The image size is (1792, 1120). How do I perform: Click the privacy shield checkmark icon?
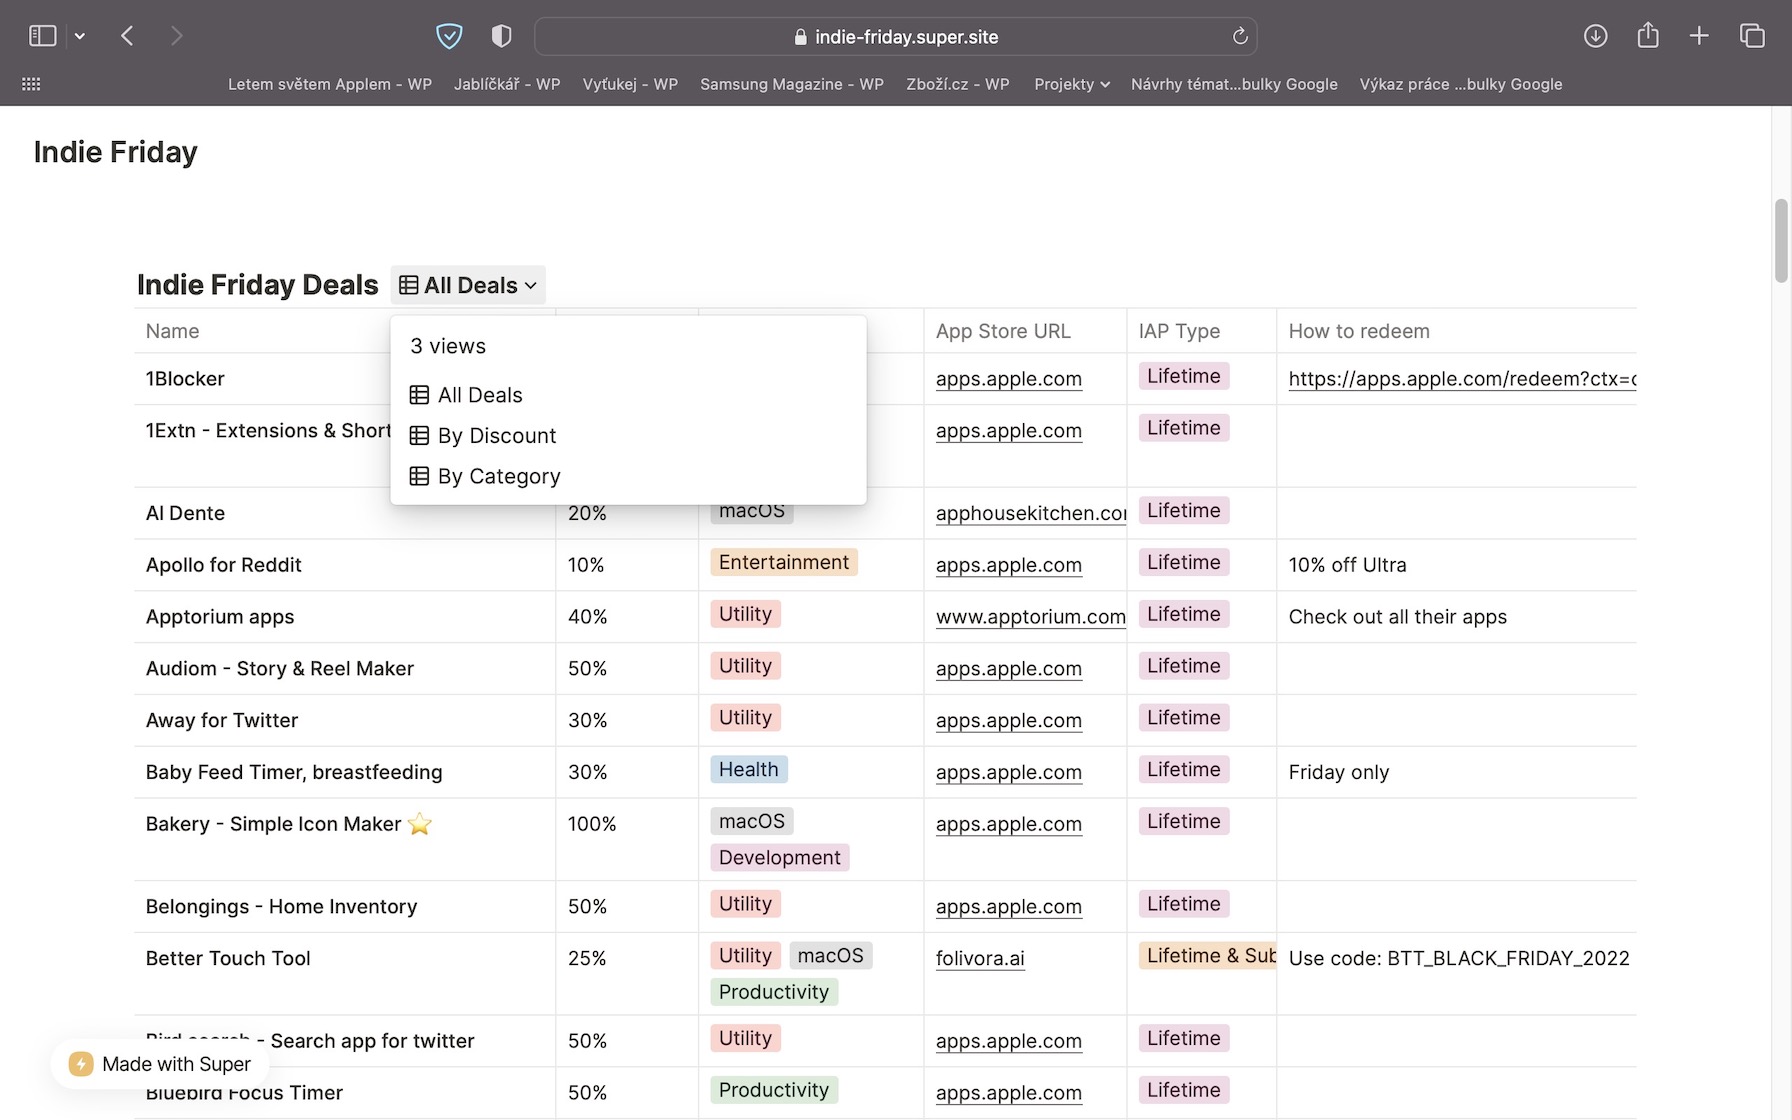pos(449,36)
